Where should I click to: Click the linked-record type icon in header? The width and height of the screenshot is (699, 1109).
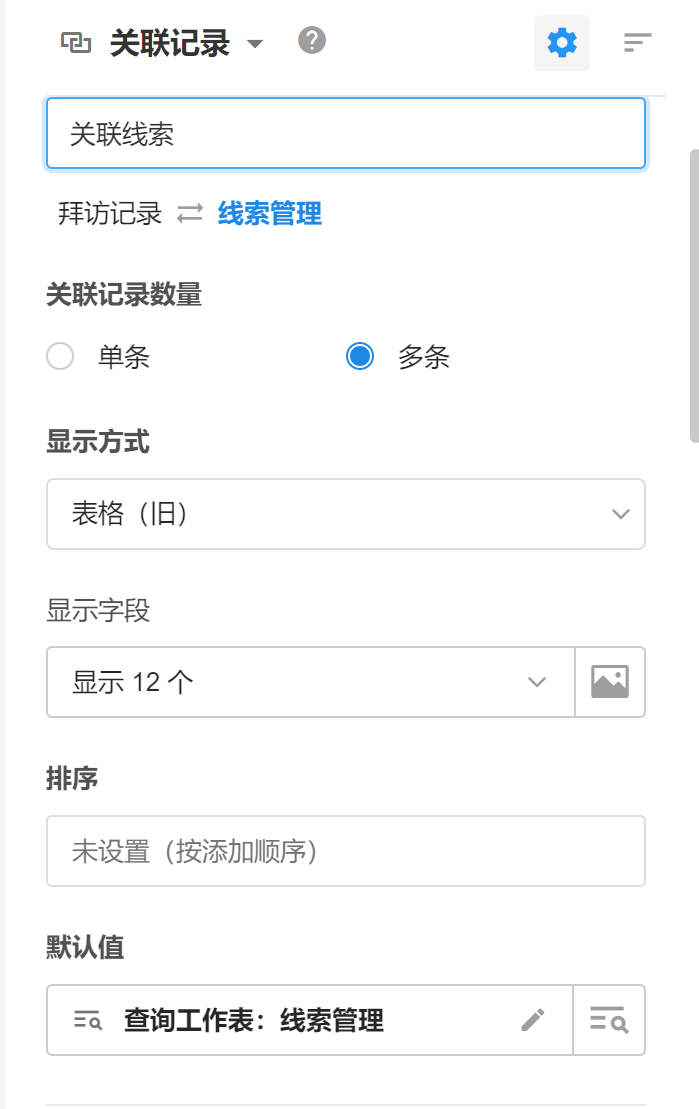(76, 43)
